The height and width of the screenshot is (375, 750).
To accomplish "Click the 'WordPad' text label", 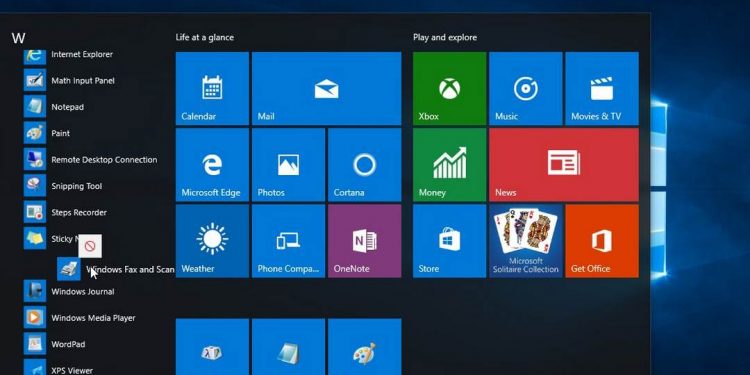I will point(68,344).
